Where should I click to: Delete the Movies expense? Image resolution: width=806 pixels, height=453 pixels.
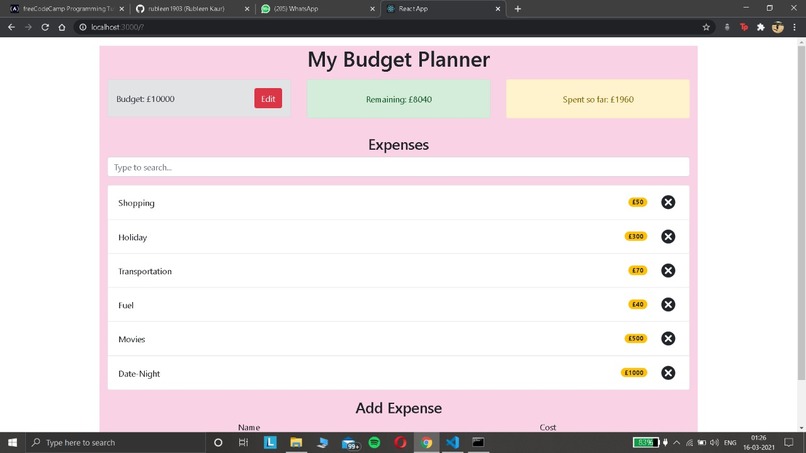pos(668,338)
